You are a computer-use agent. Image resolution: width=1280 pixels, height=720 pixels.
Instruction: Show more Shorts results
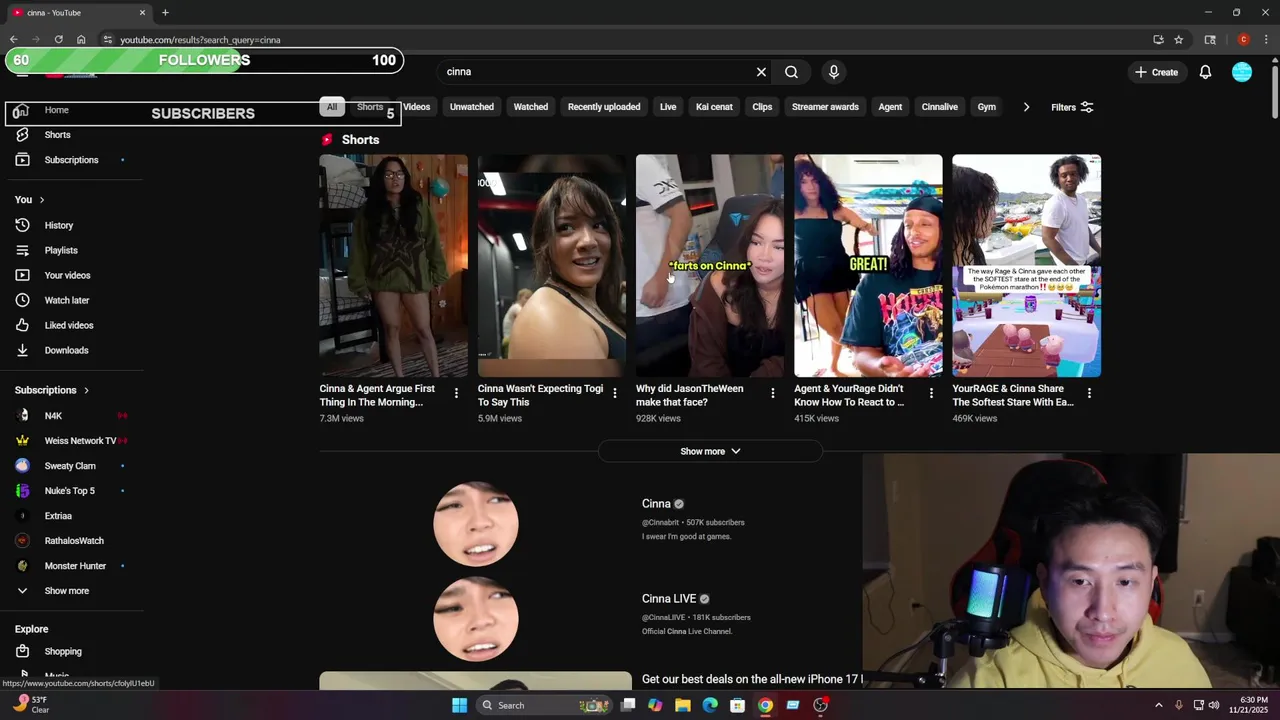point(710,451)
